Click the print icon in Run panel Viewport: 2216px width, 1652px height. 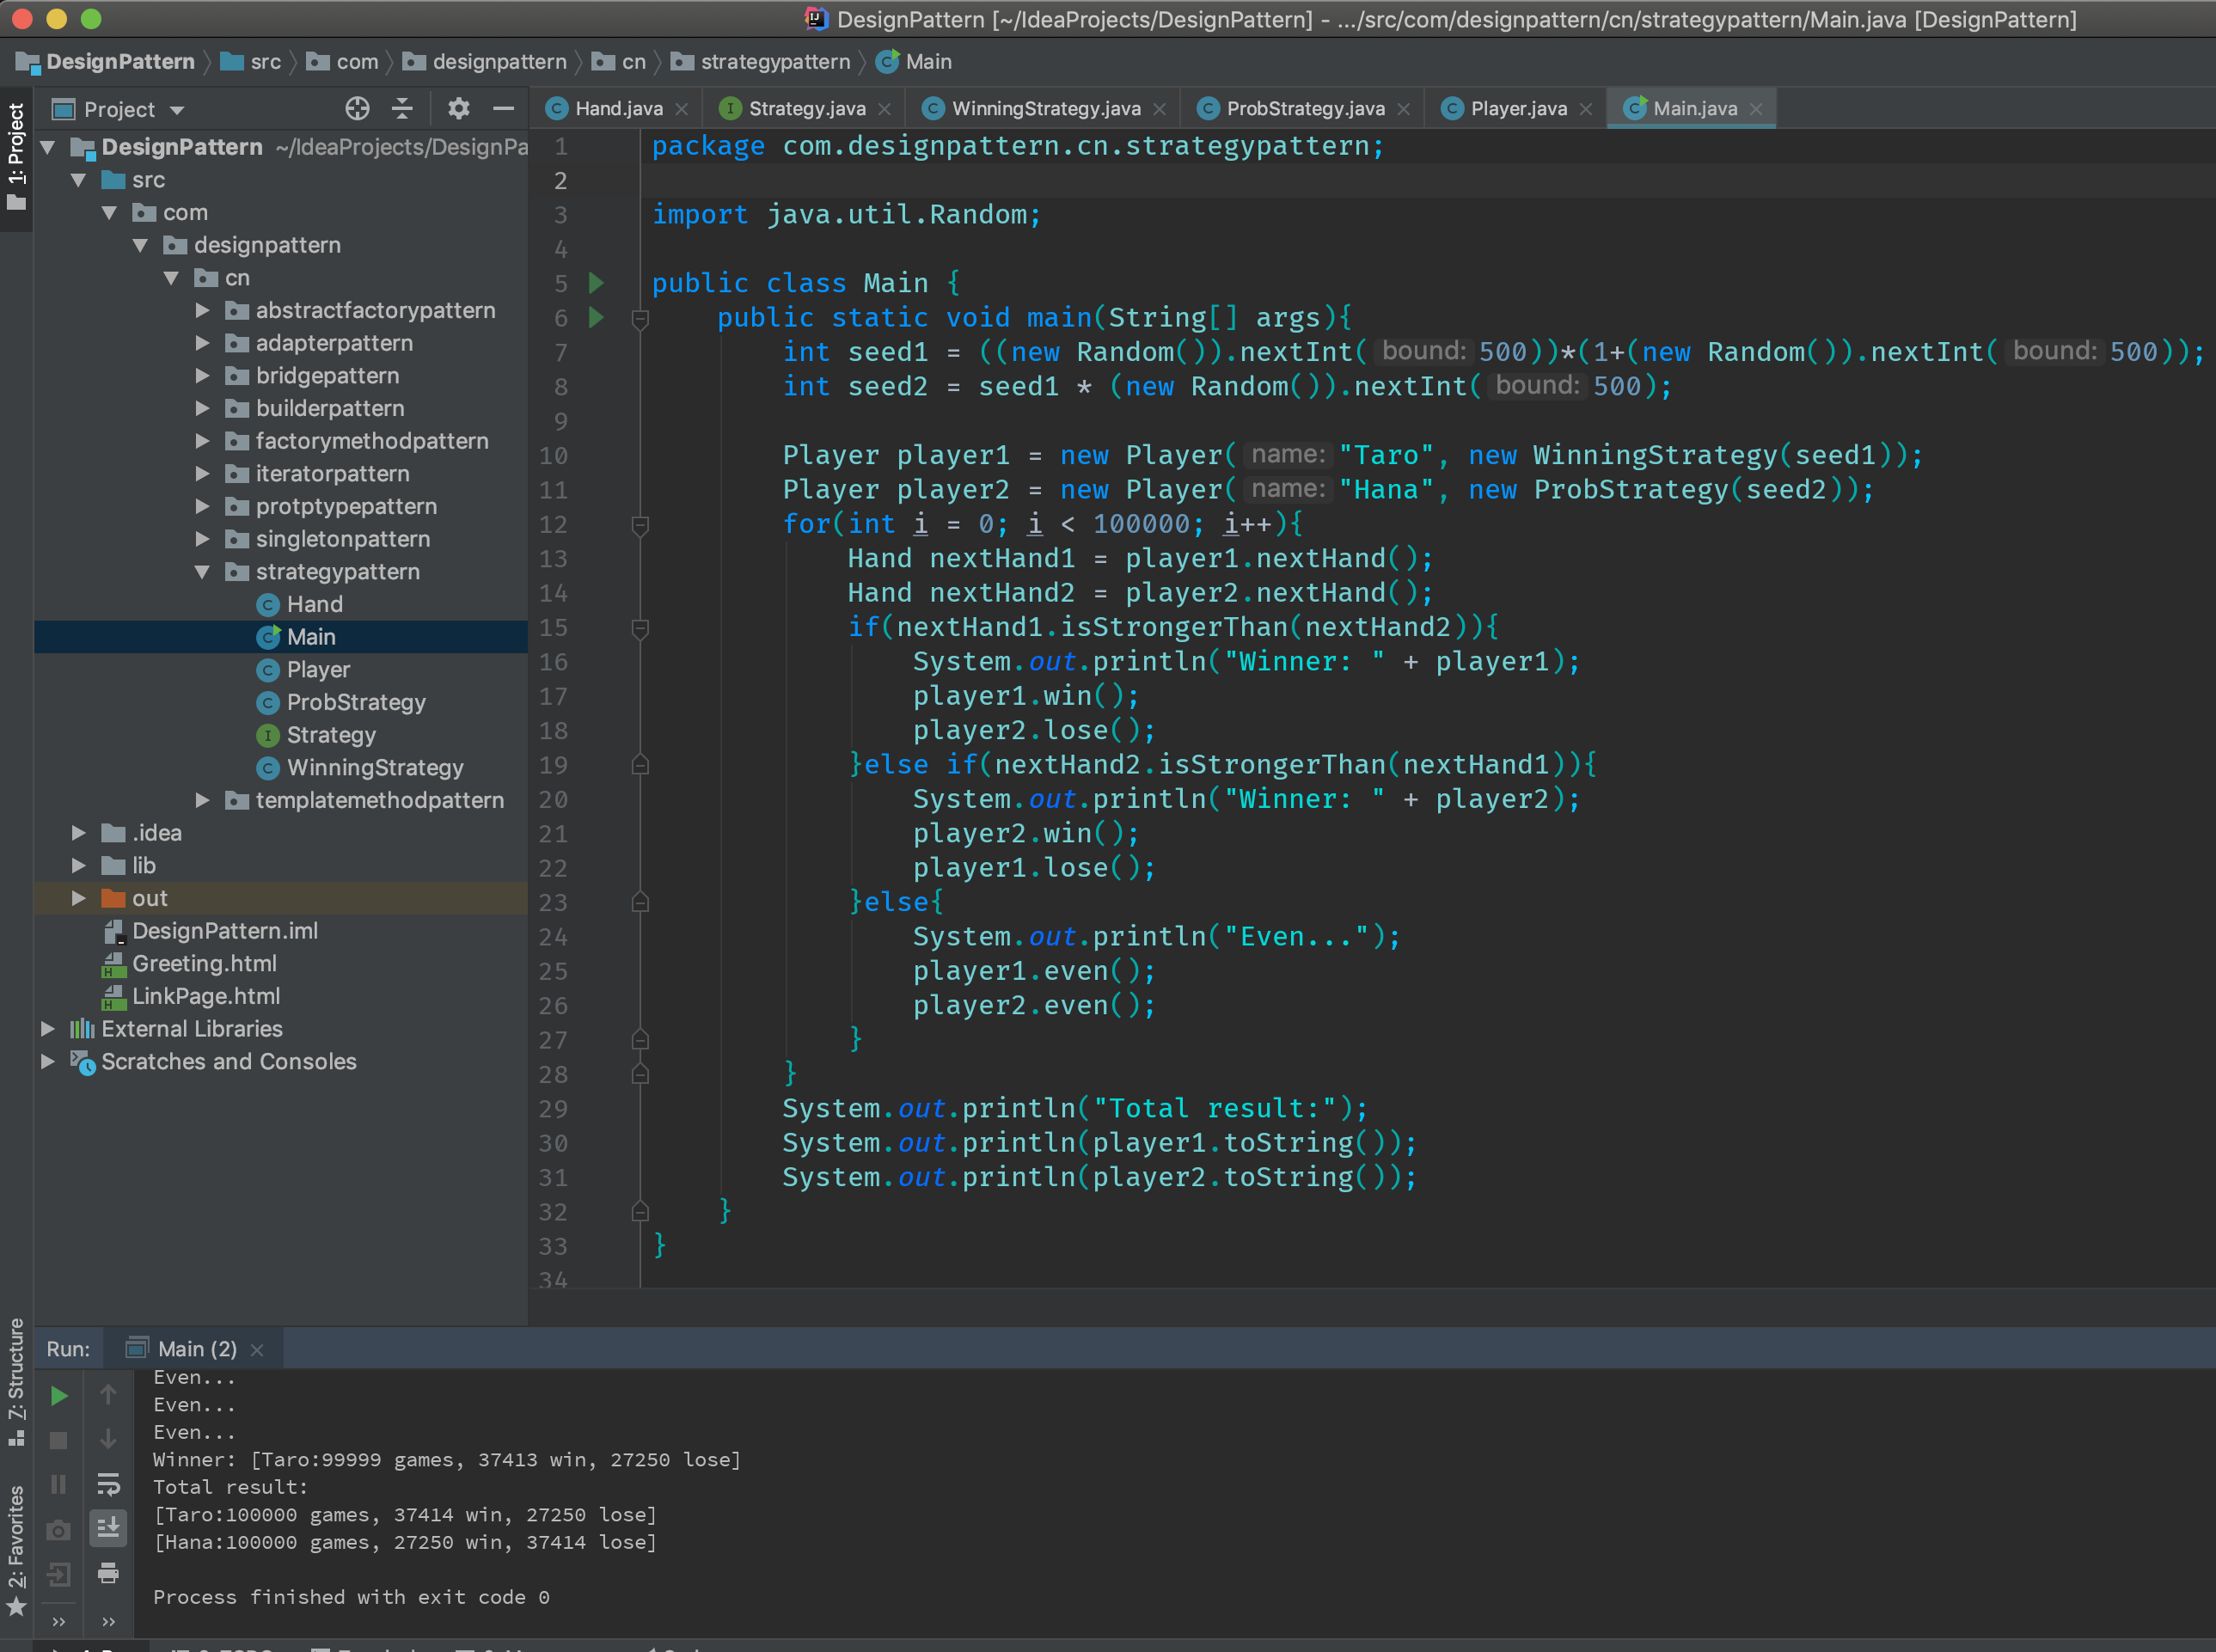pos(108,1573)
